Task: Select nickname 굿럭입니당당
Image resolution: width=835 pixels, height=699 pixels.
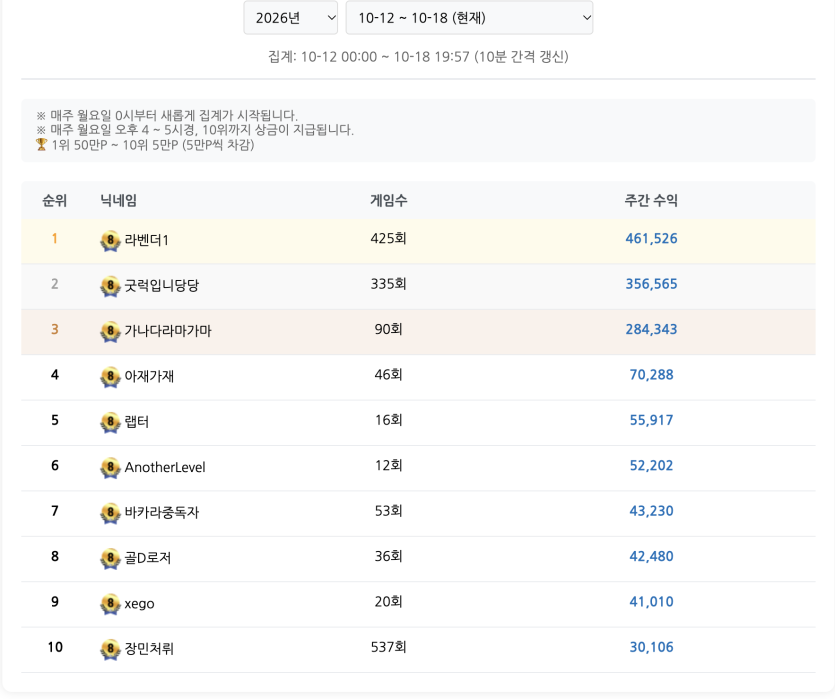Action: pos(162,285)
